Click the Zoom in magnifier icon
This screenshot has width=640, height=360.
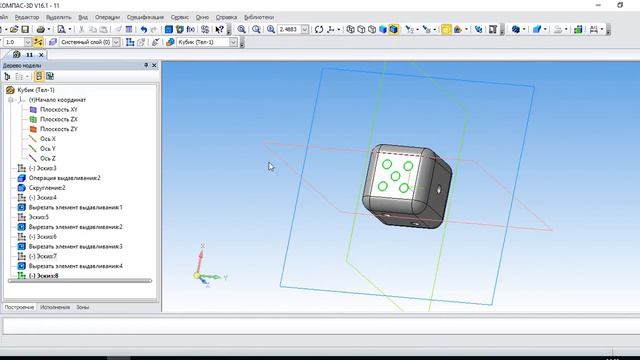(x=242, y=29)
